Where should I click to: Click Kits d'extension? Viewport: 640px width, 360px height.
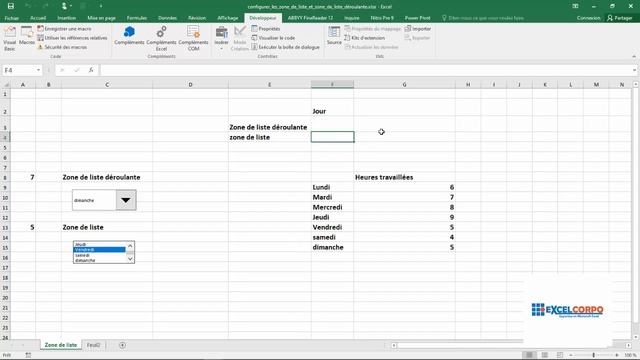click(364, 38)
